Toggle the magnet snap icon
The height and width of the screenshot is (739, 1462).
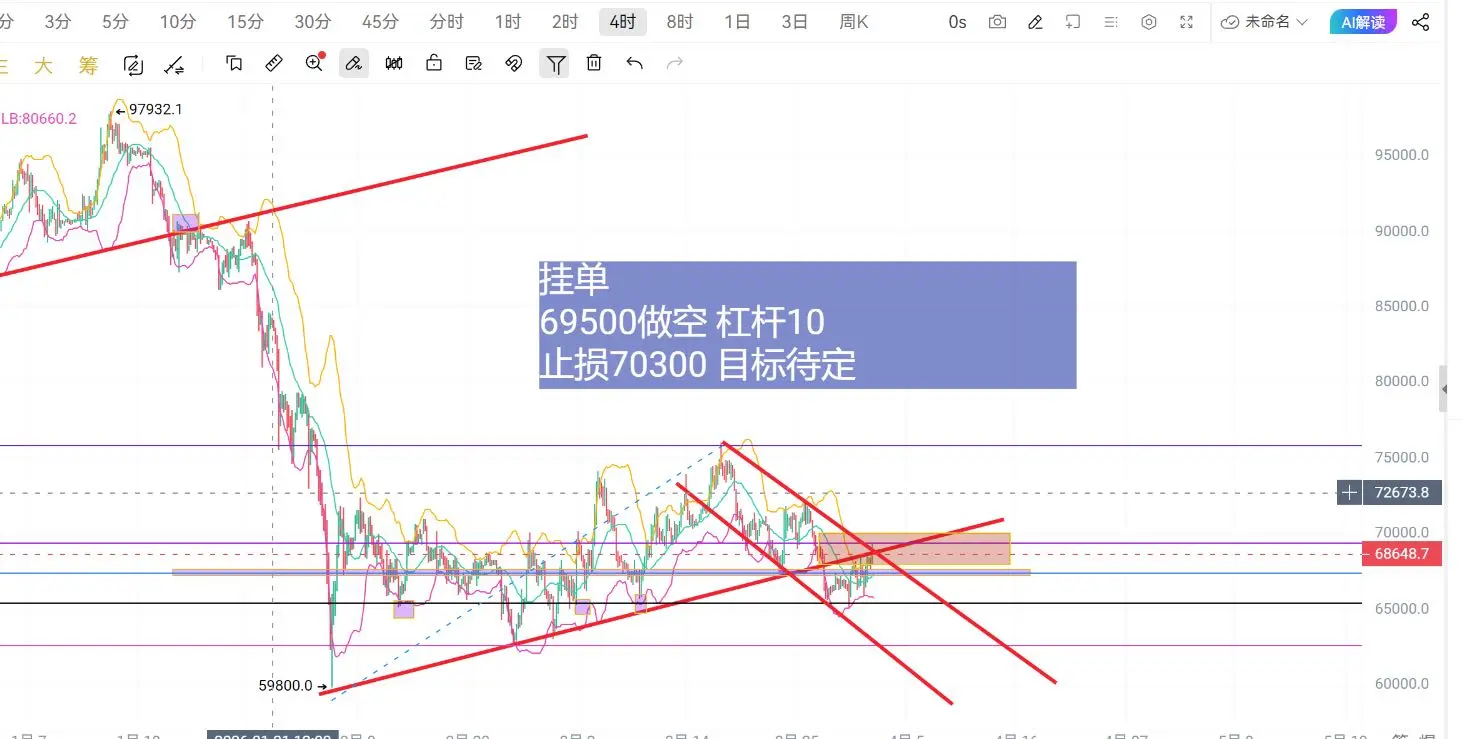[514, 64]
